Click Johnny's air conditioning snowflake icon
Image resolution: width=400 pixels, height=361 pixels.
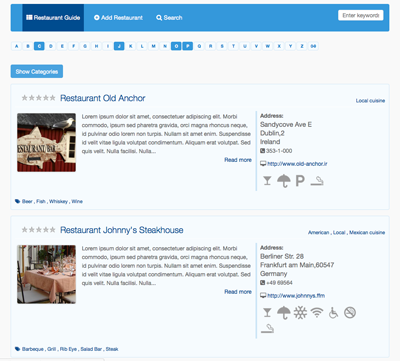tap(300, 313)
